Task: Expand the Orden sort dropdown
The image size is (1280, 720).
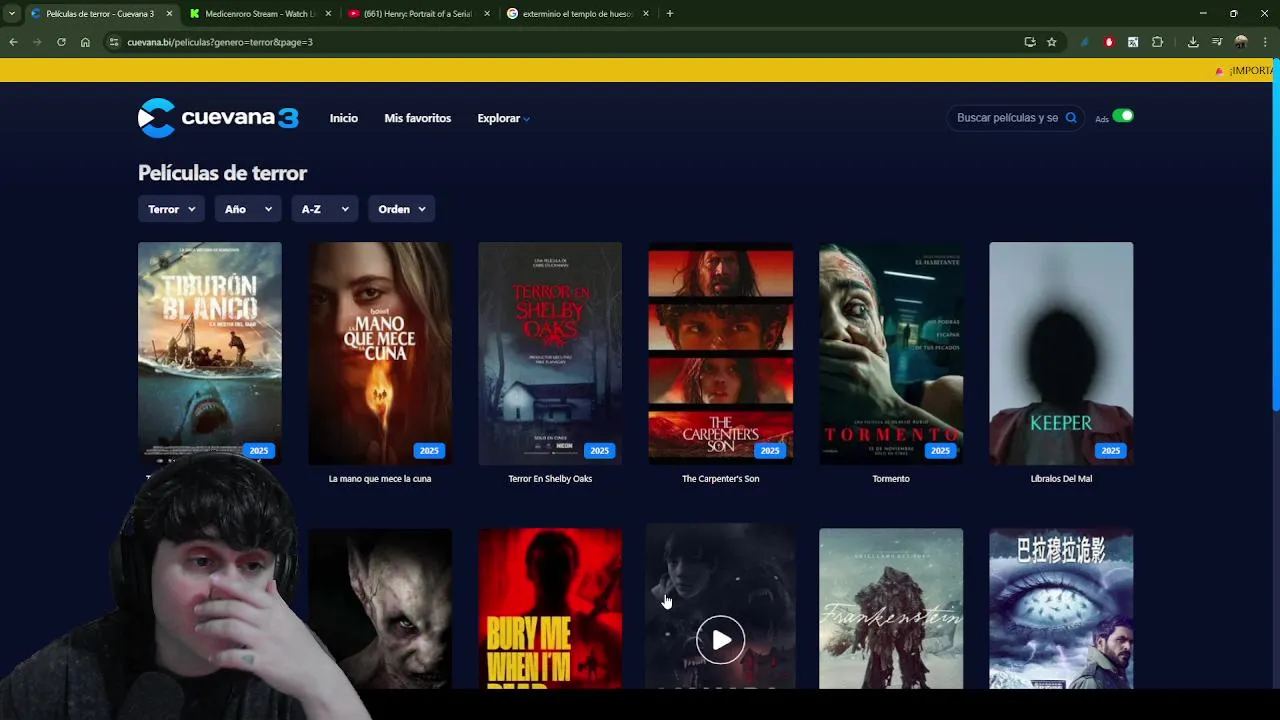Action: coord(401,209)
